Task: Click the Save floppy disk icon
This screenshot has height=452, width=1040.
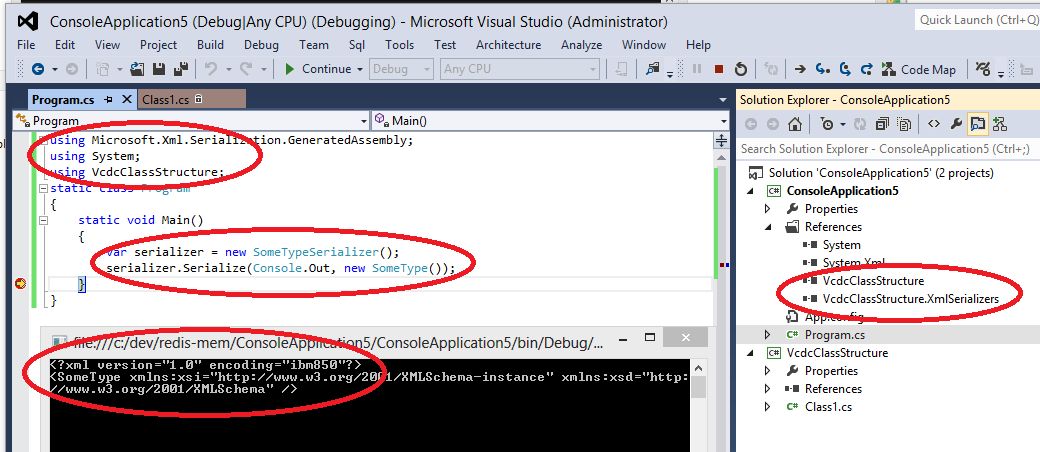Action: click(159, 69)
